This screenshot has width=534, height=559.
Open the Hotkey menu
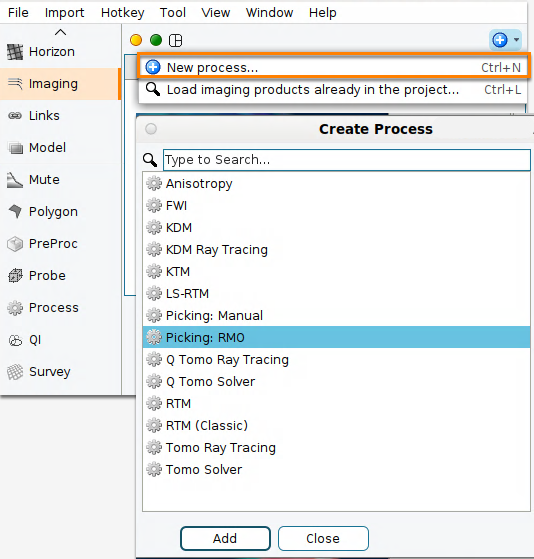tap(122, 12)
